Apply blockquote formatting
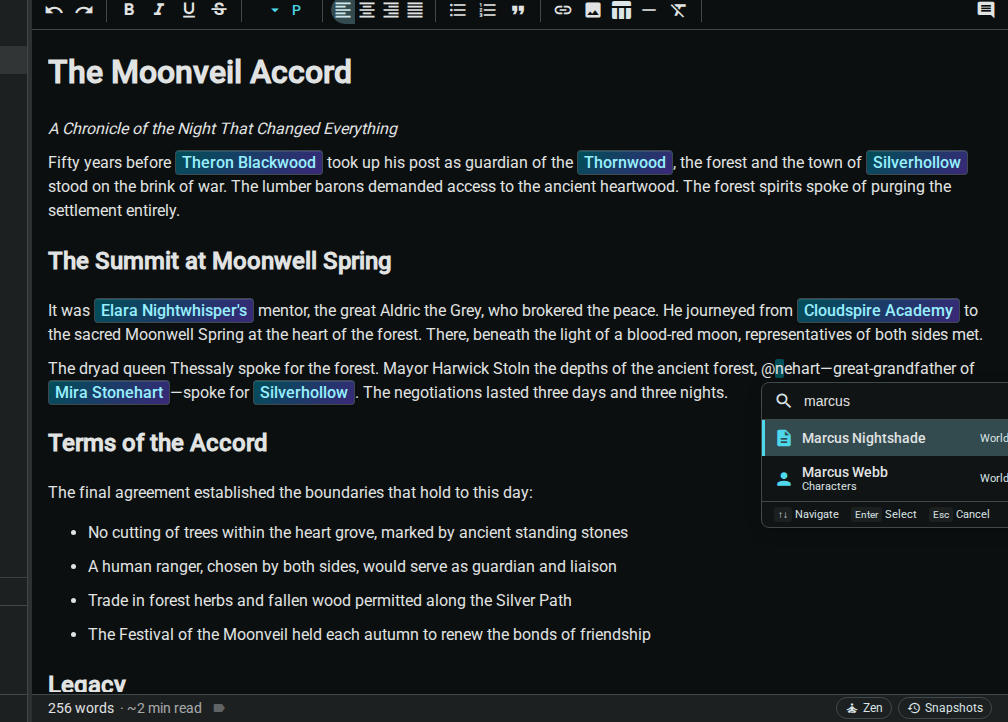1008x722 pixels. pos(518,10)
